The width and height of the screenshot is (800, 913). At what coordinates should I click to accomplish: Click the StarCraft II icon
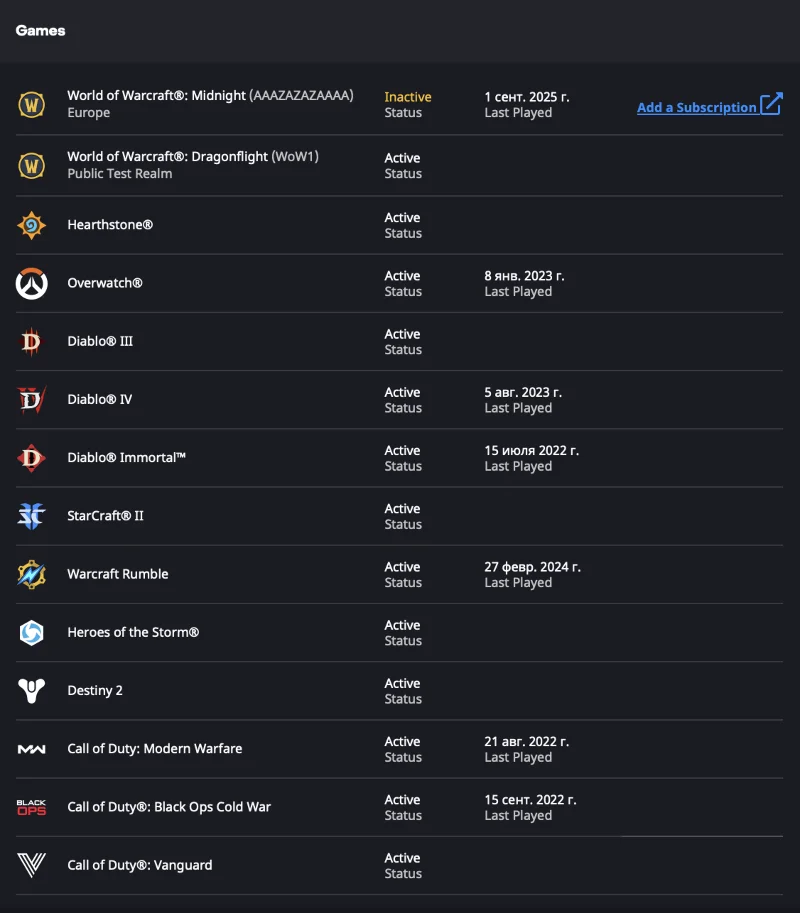tap(32, 516)
